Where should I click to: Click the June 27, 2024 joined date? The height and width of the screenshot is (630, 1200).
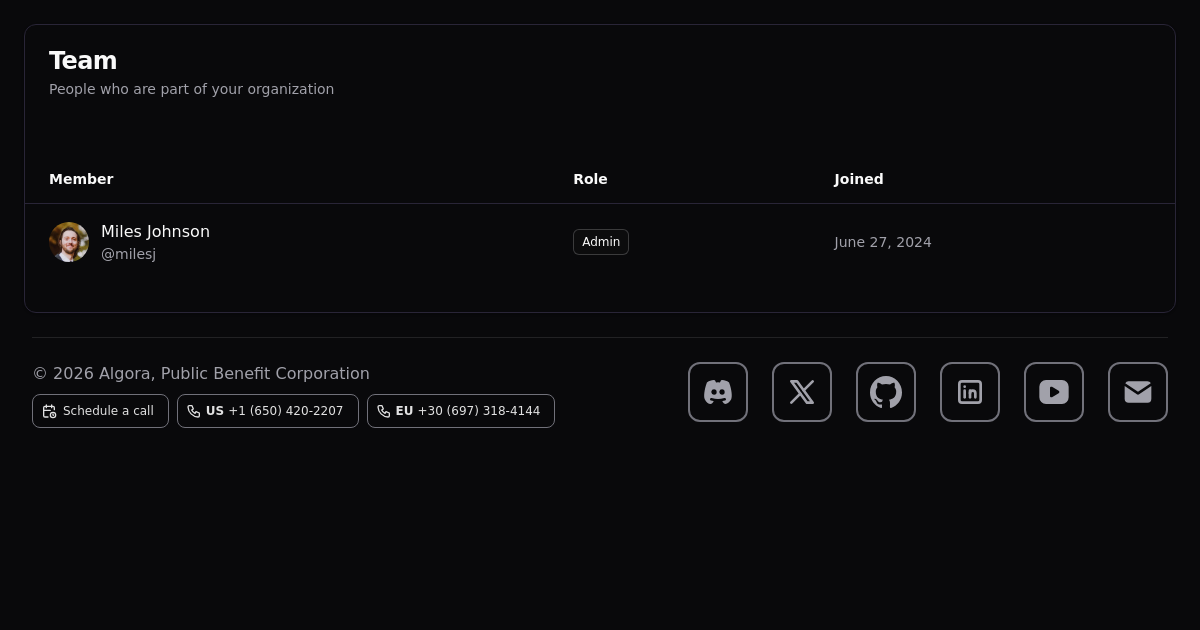click(882, 242)
